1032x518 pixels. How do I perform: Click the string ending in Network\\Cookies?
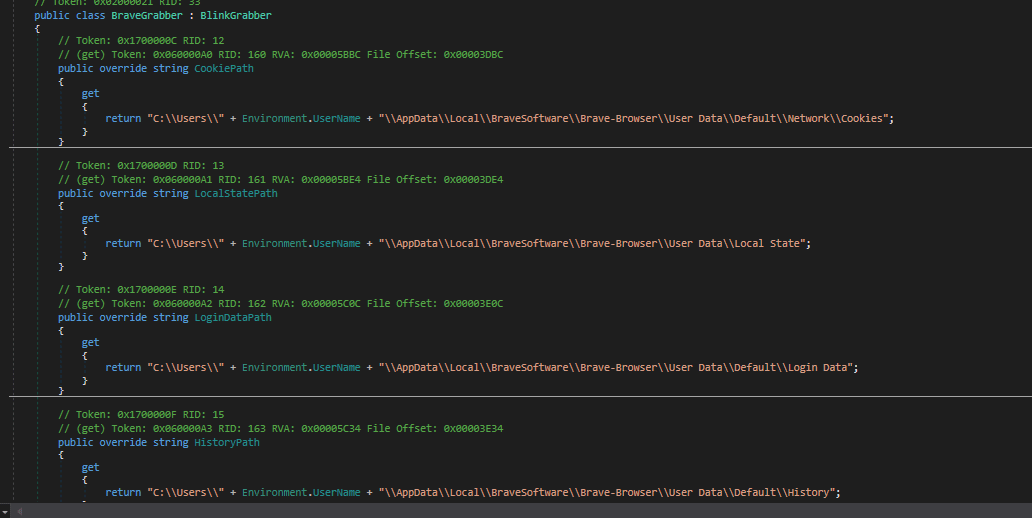click(x=633, y=118)
